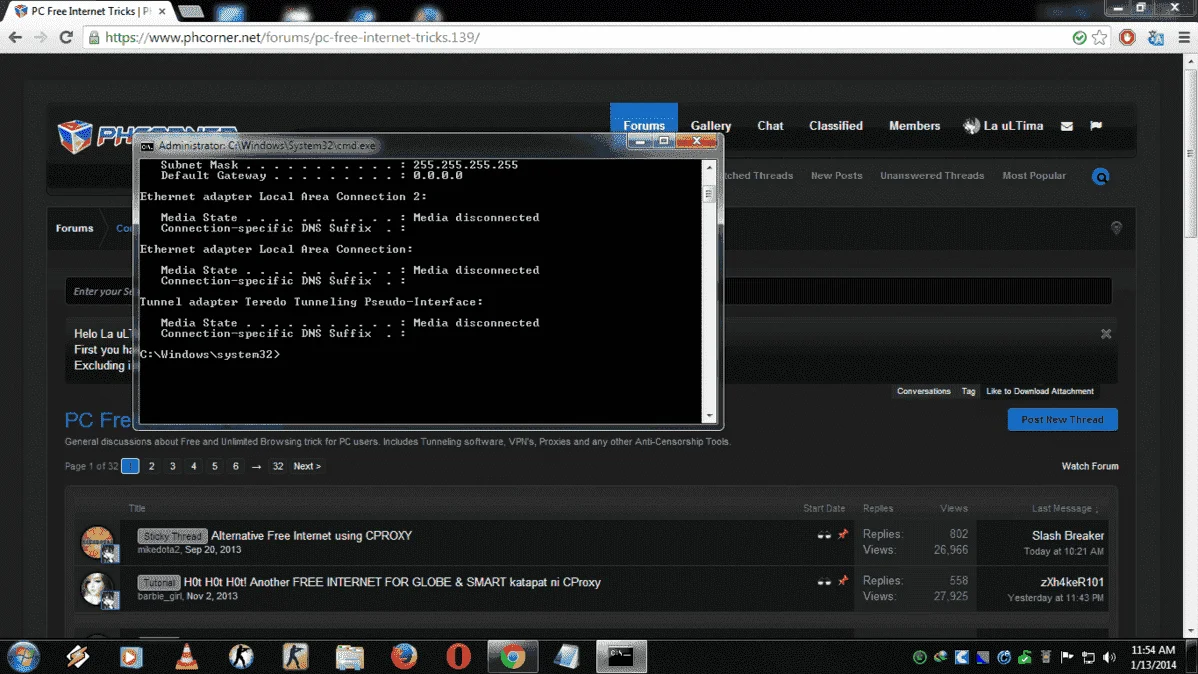Open the inbox envelope icon in forum navbar
This screenshot has width=1198, height=674.
click(x=1067, y=126)
